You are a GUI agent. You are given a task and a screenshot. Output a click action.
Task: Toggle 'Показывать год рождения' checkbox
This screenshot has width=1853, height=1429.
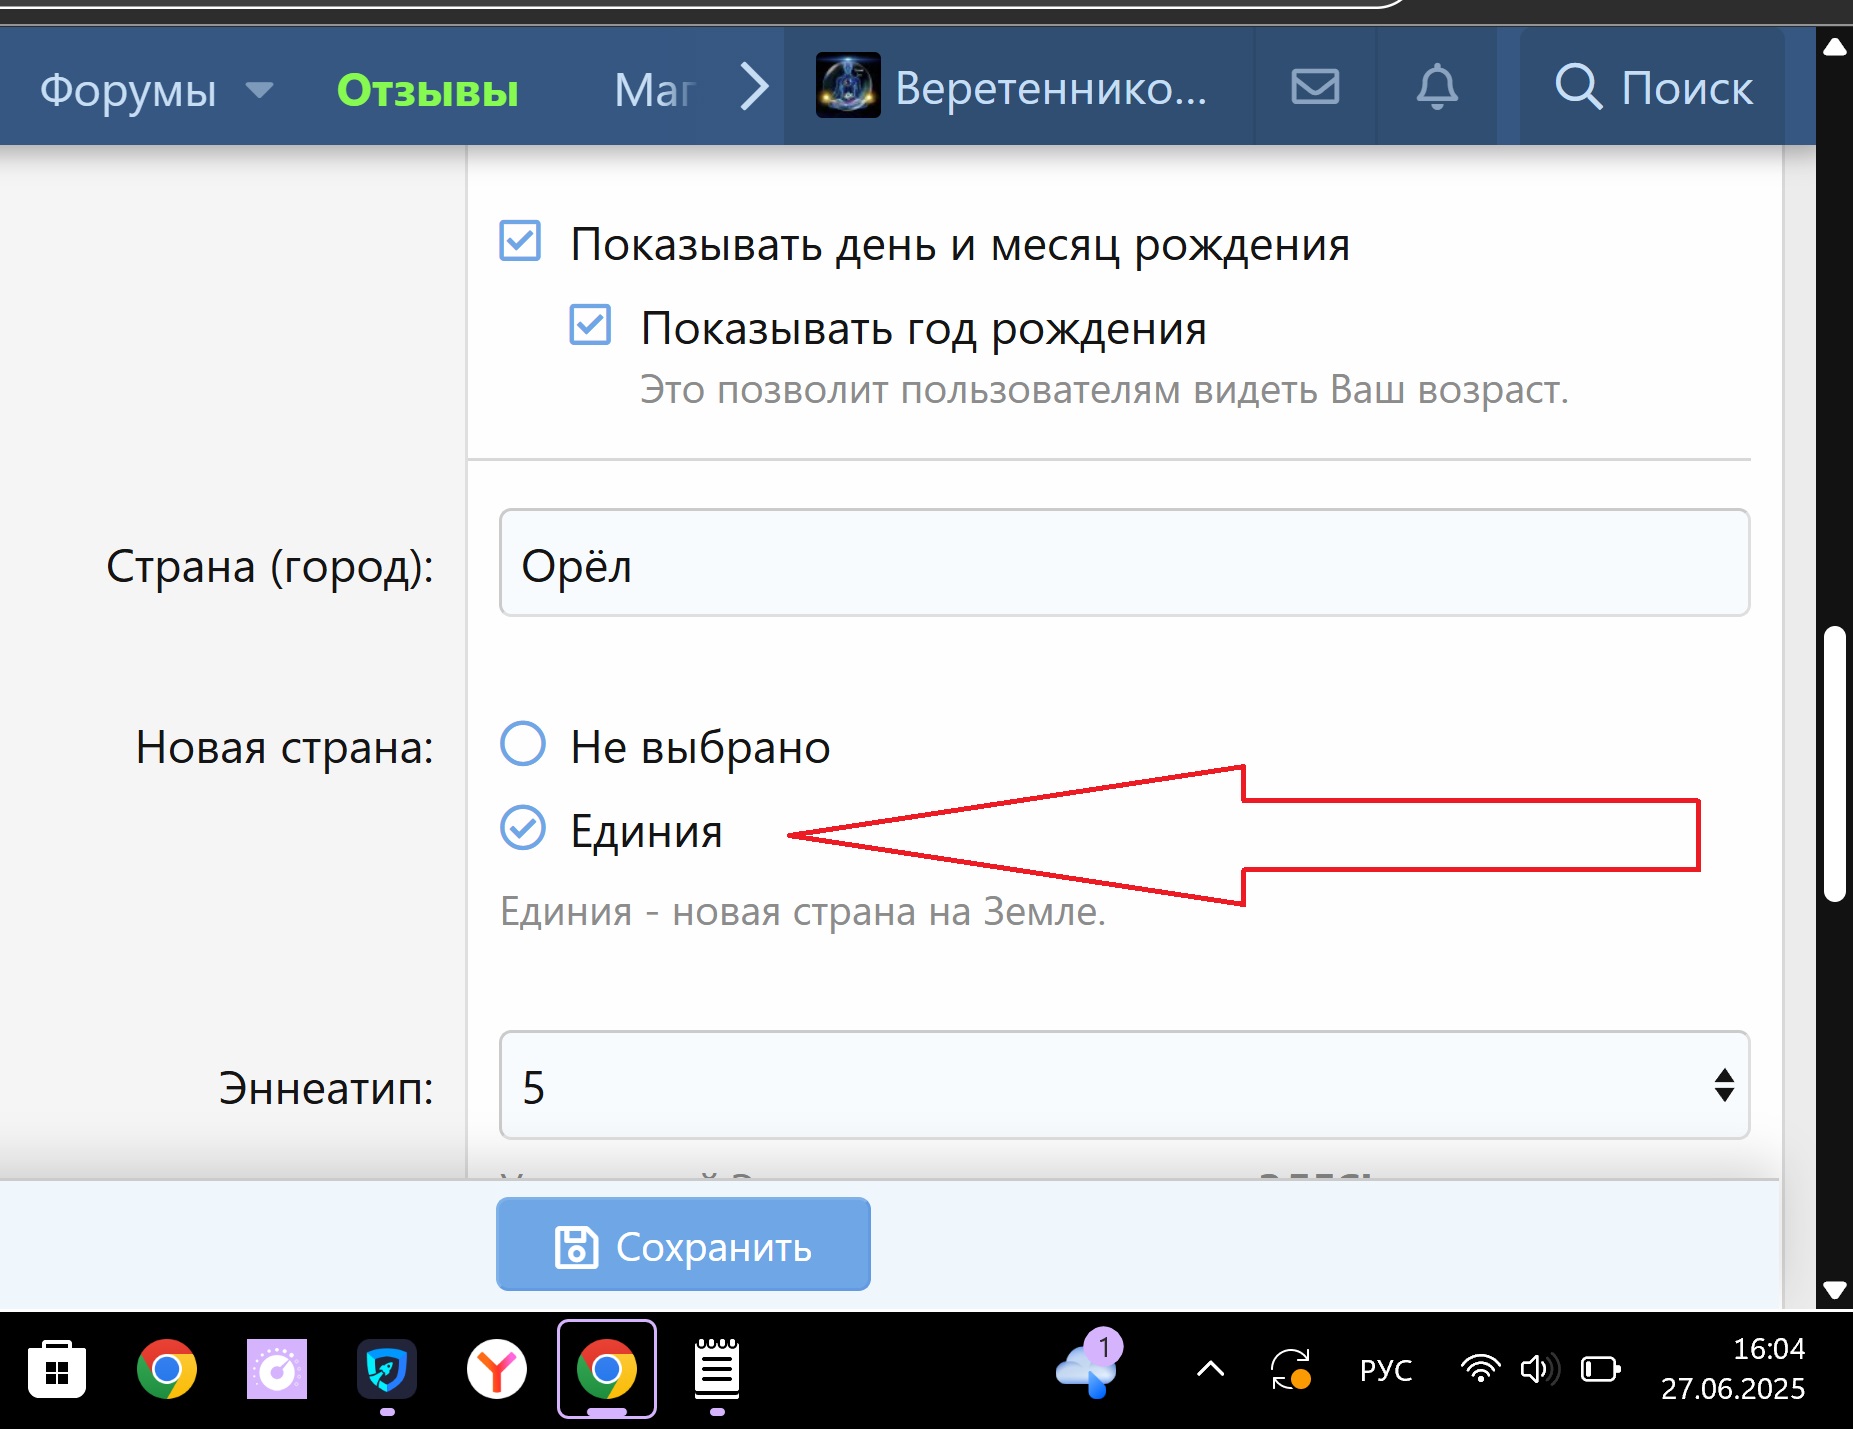tap(590, 326)
